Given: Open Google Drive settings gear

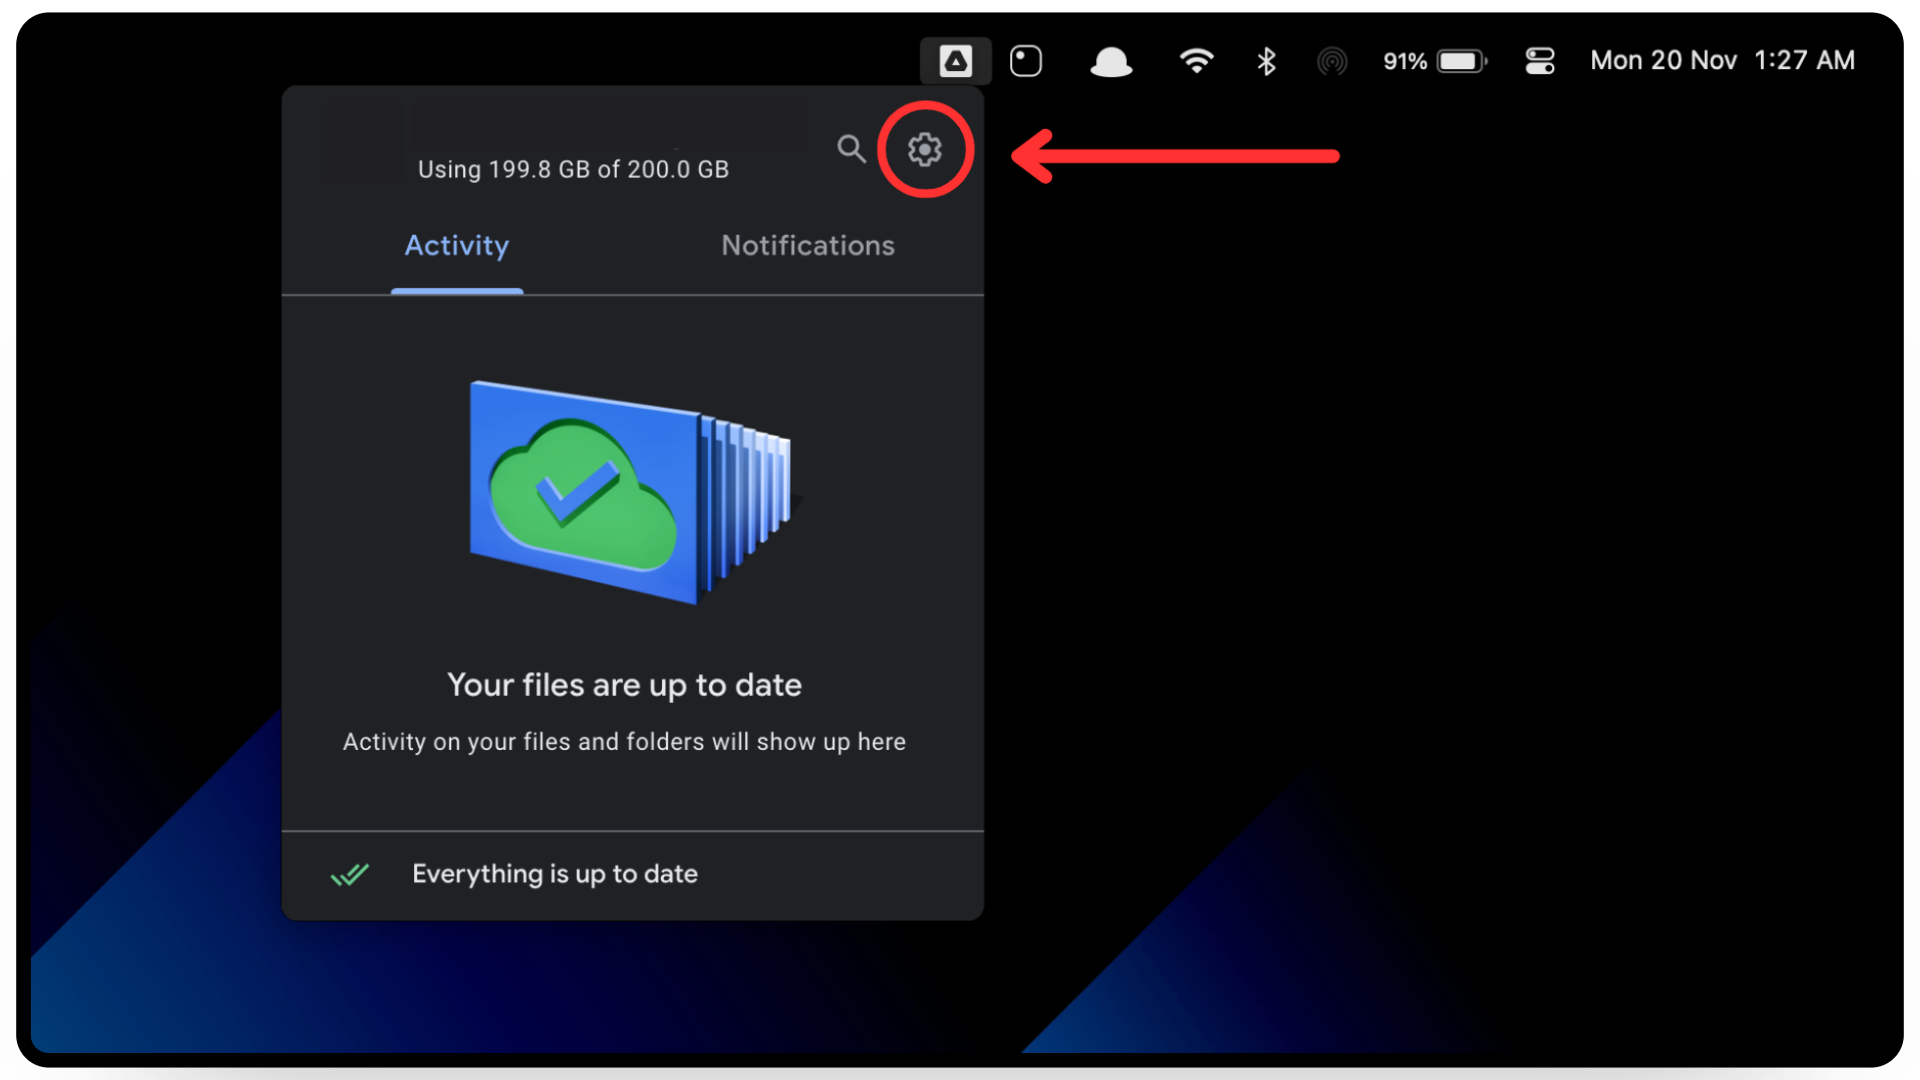Looking at the screenshot, I should coord(924,149).
